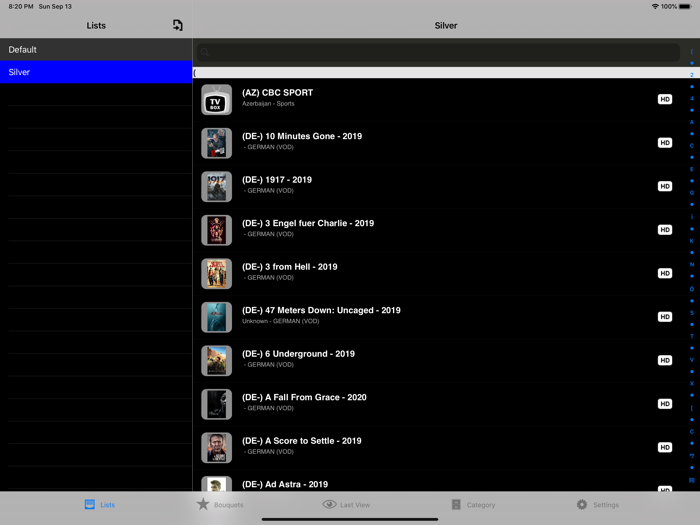Play (DE-) 3 Engel fuer Charlie - 2019
Viewport: 700px width, 525px height.
pyautogui.click(x=440, y=230)
